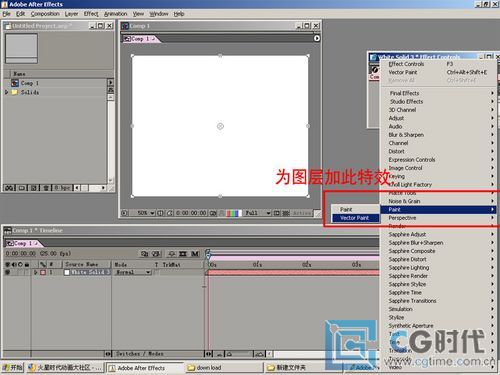Open the 50% magnification dropdown
This screenshot has width=500, height=375.
pyautogui.click(x=152, y=213)
